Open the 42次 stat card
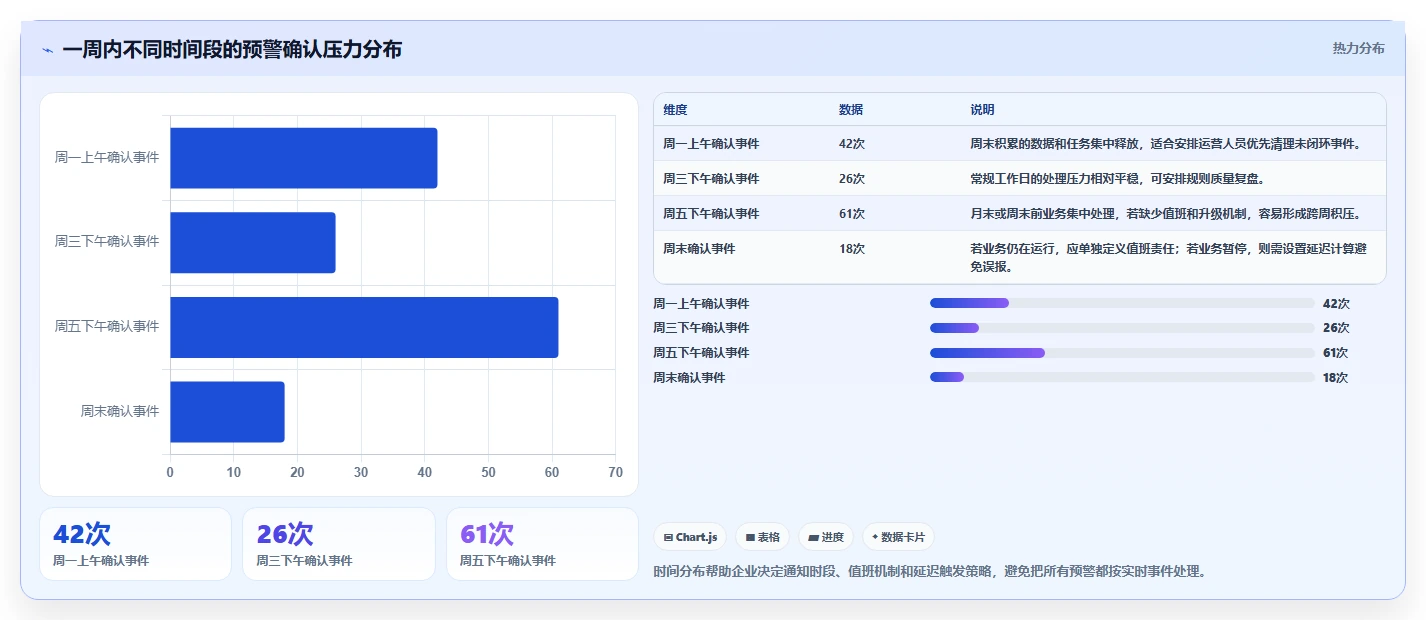This screenshot has height=620, width=1426. coord(135,544)
